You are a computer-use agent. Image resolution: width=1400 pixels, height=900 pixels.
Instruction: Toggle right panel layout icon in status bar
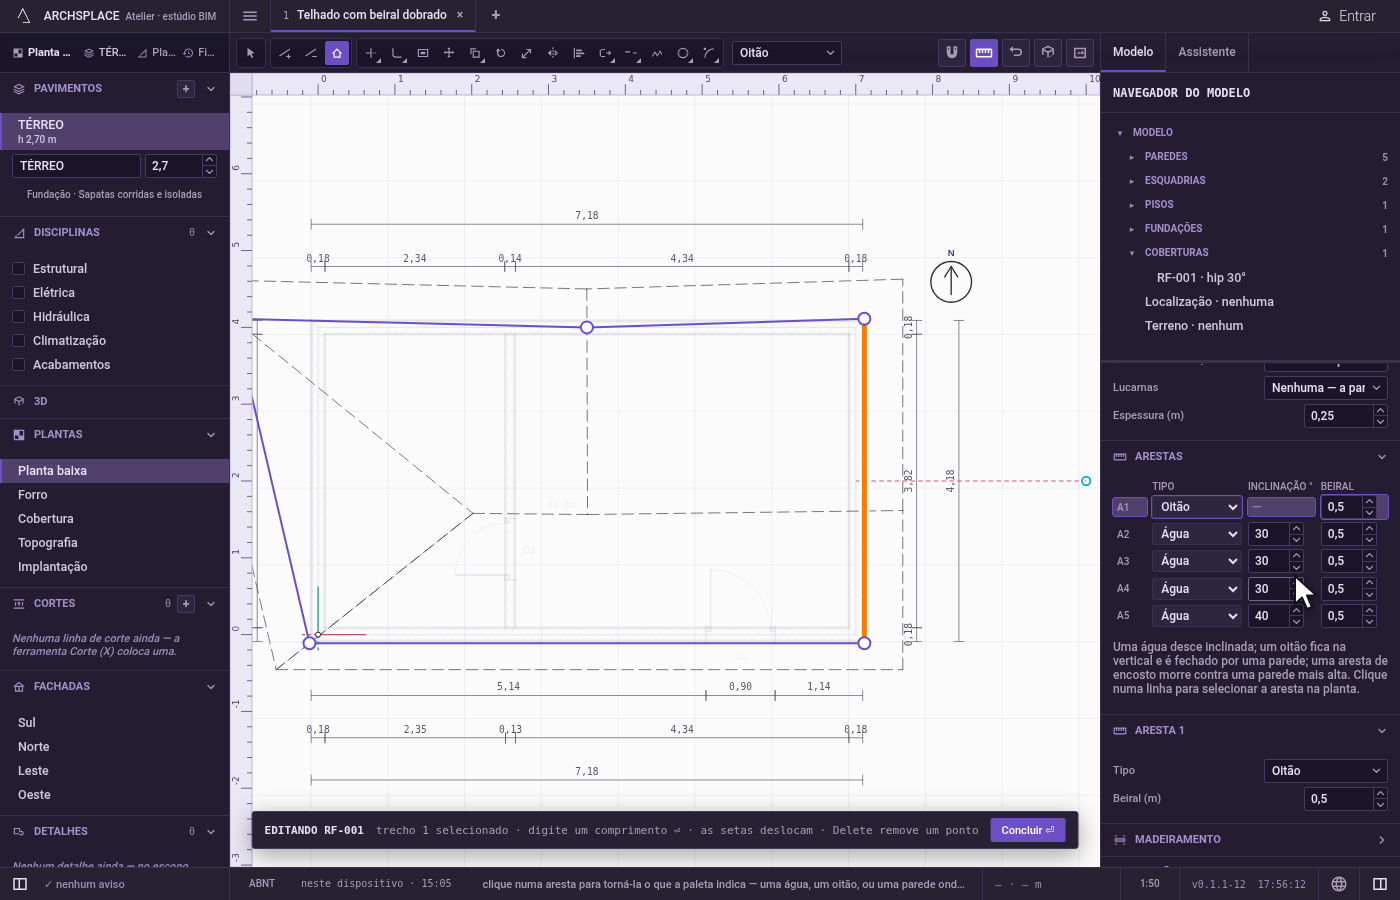coord(1380,884)
